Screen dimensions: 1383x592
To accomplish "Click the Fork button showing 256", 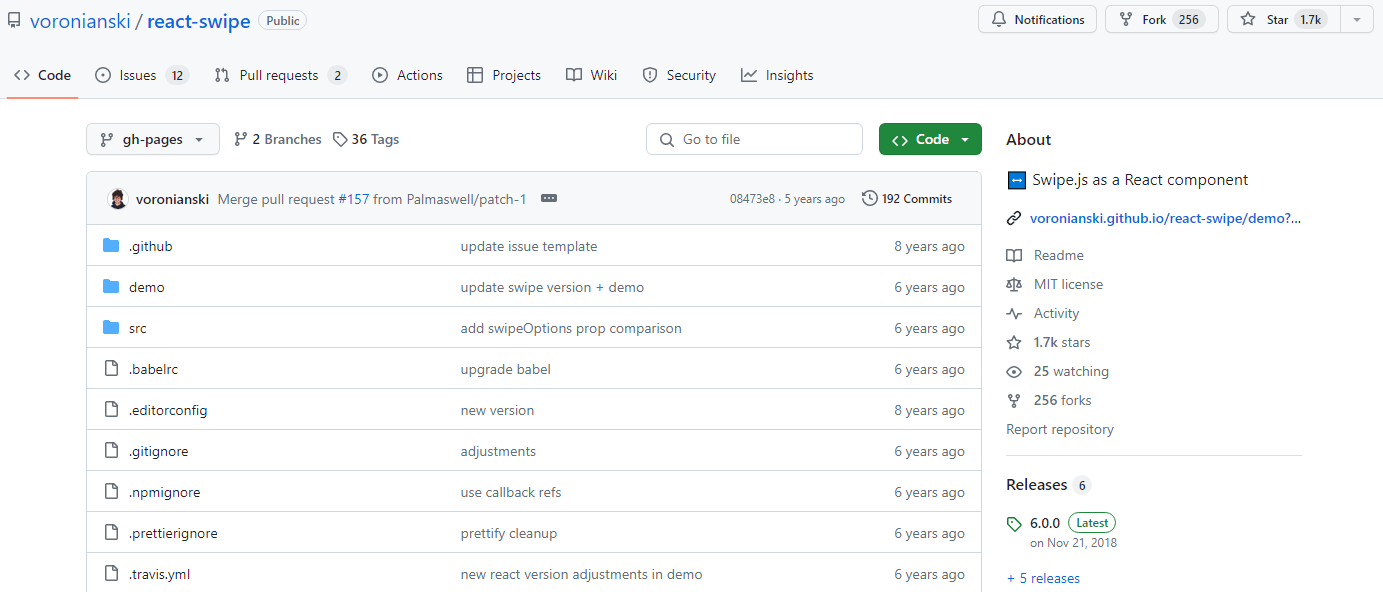I will tap(1161, 18).
